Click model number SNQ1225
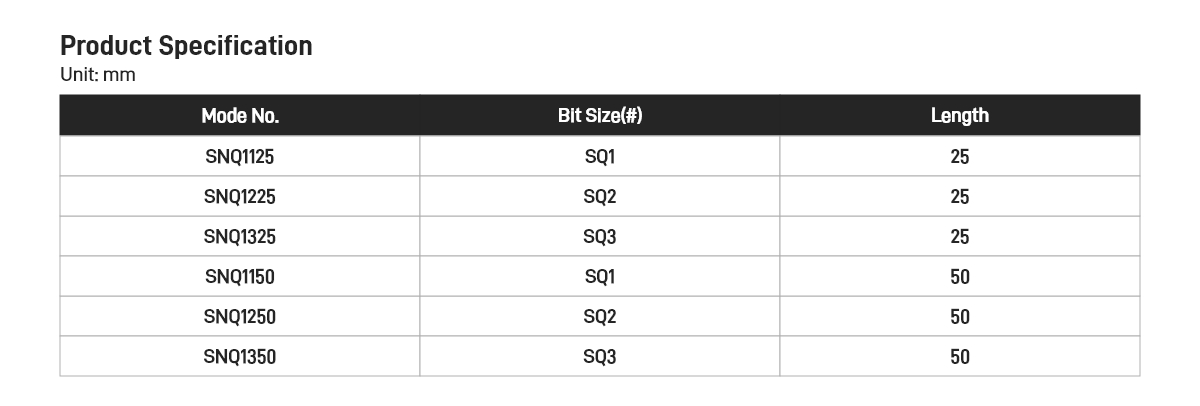 point(240,197)
